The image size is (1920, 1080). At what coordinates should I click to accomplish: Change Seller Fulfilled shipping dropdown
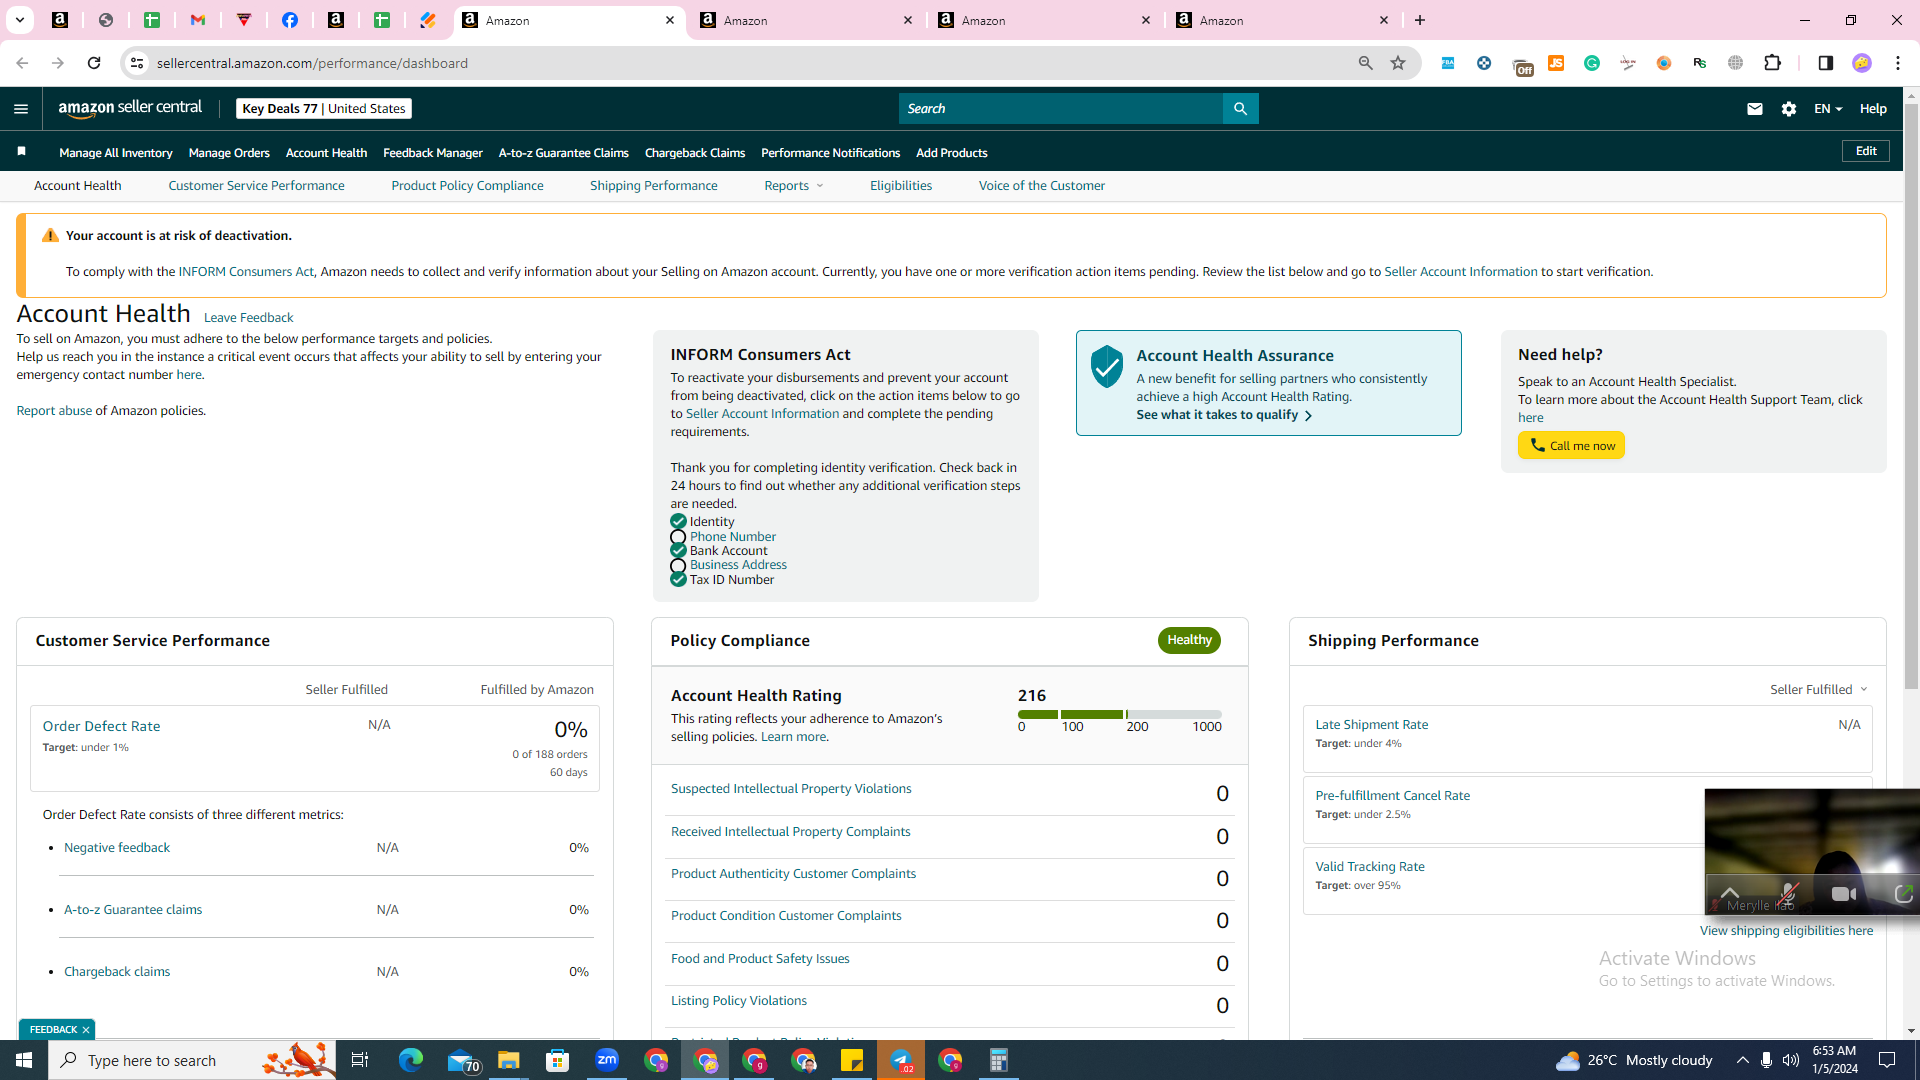1819,689
